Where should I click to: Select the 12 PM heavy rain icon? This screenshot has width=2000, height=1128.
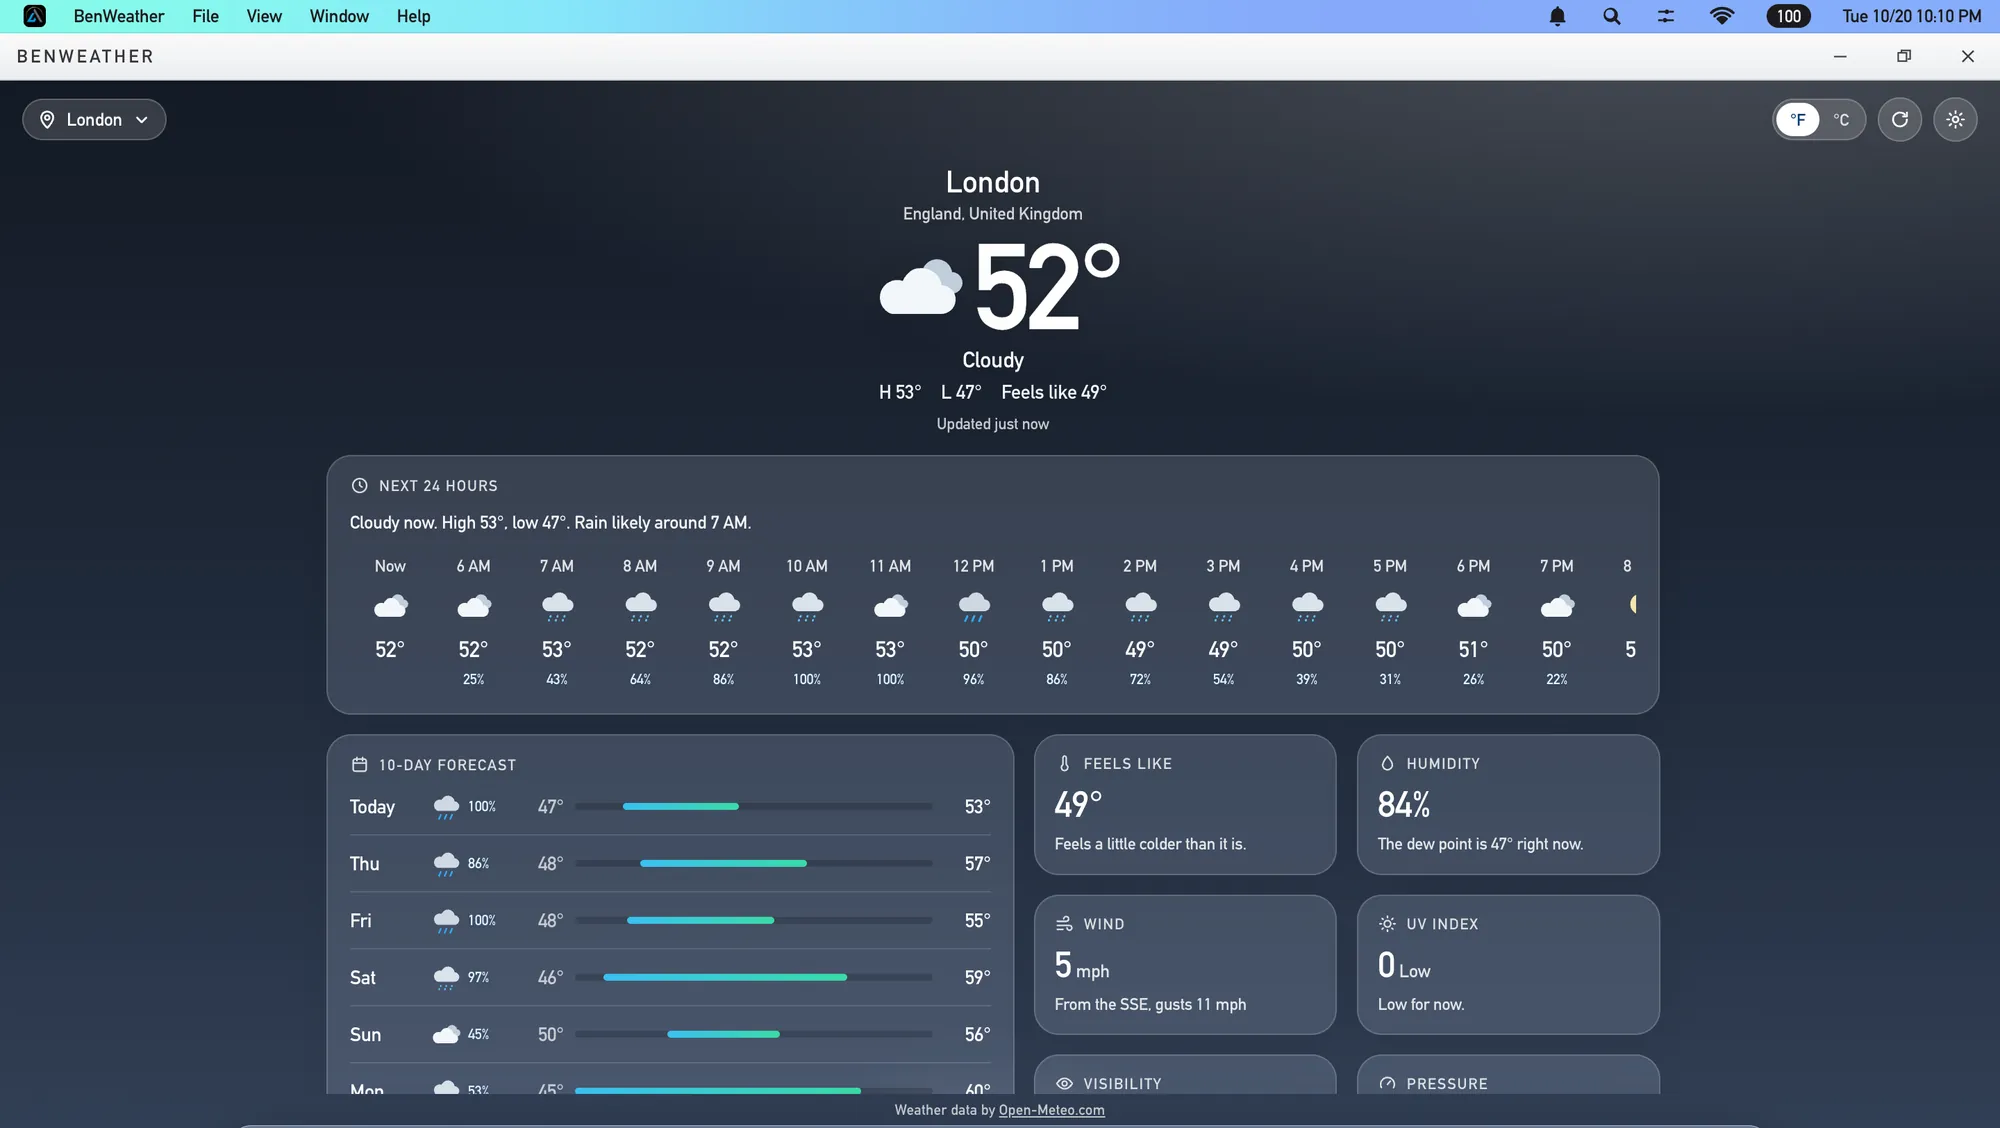(x=974, y=607)
